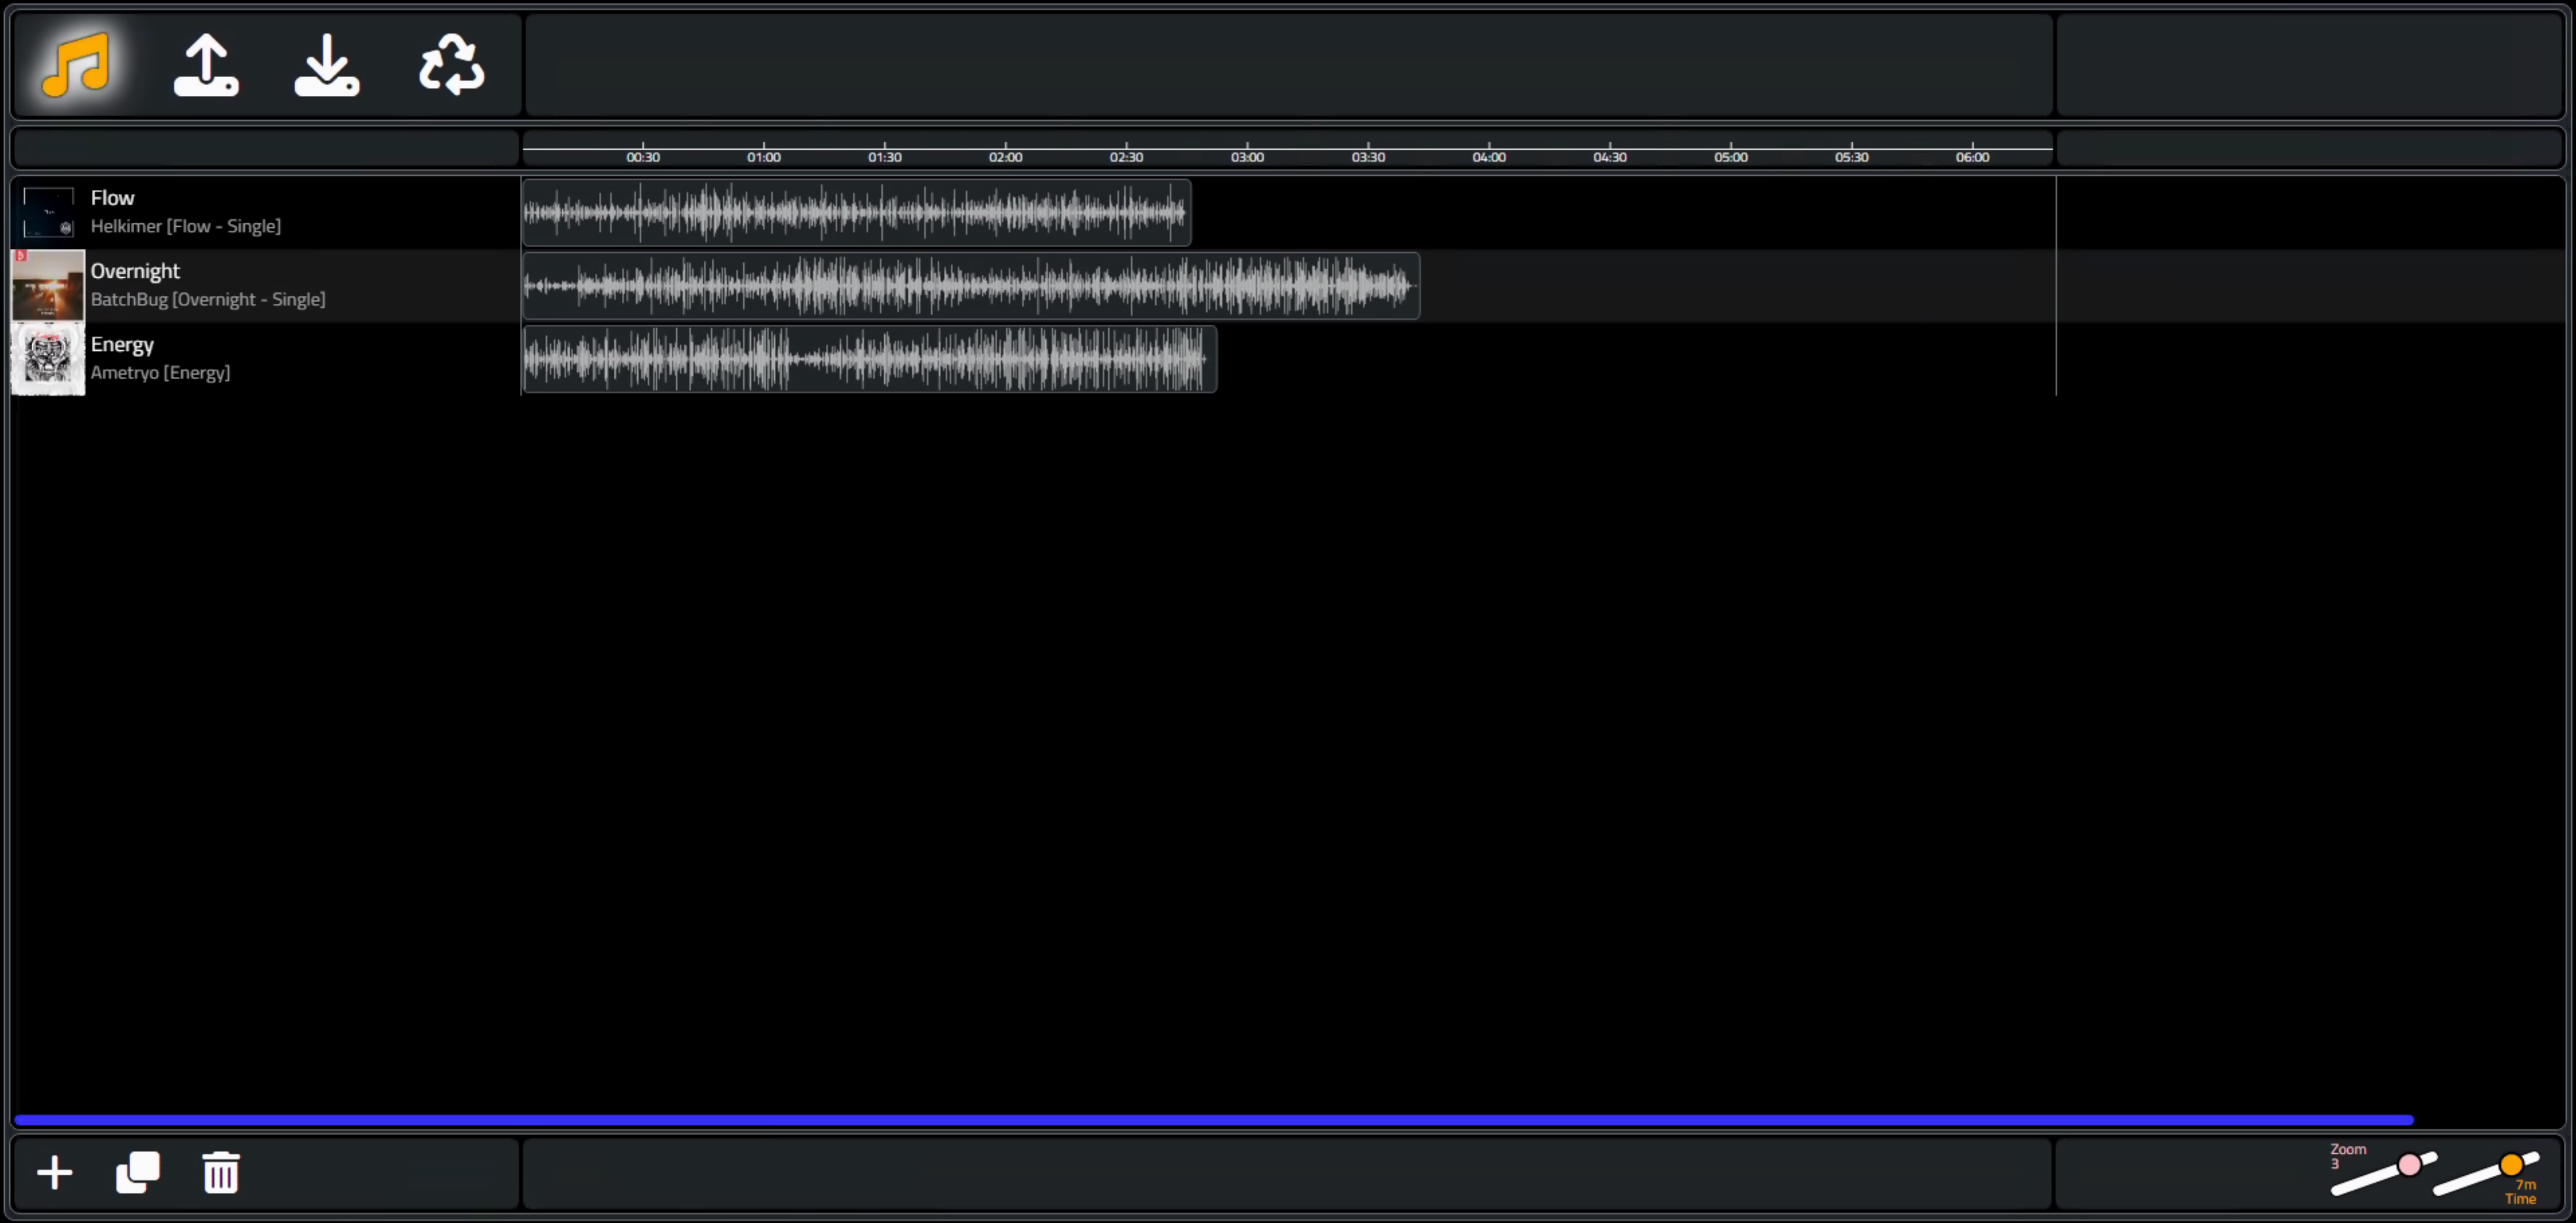Click the Overnight waveform clip
The width and height of the screenshot is (2576, 1223).
point(971,285)
